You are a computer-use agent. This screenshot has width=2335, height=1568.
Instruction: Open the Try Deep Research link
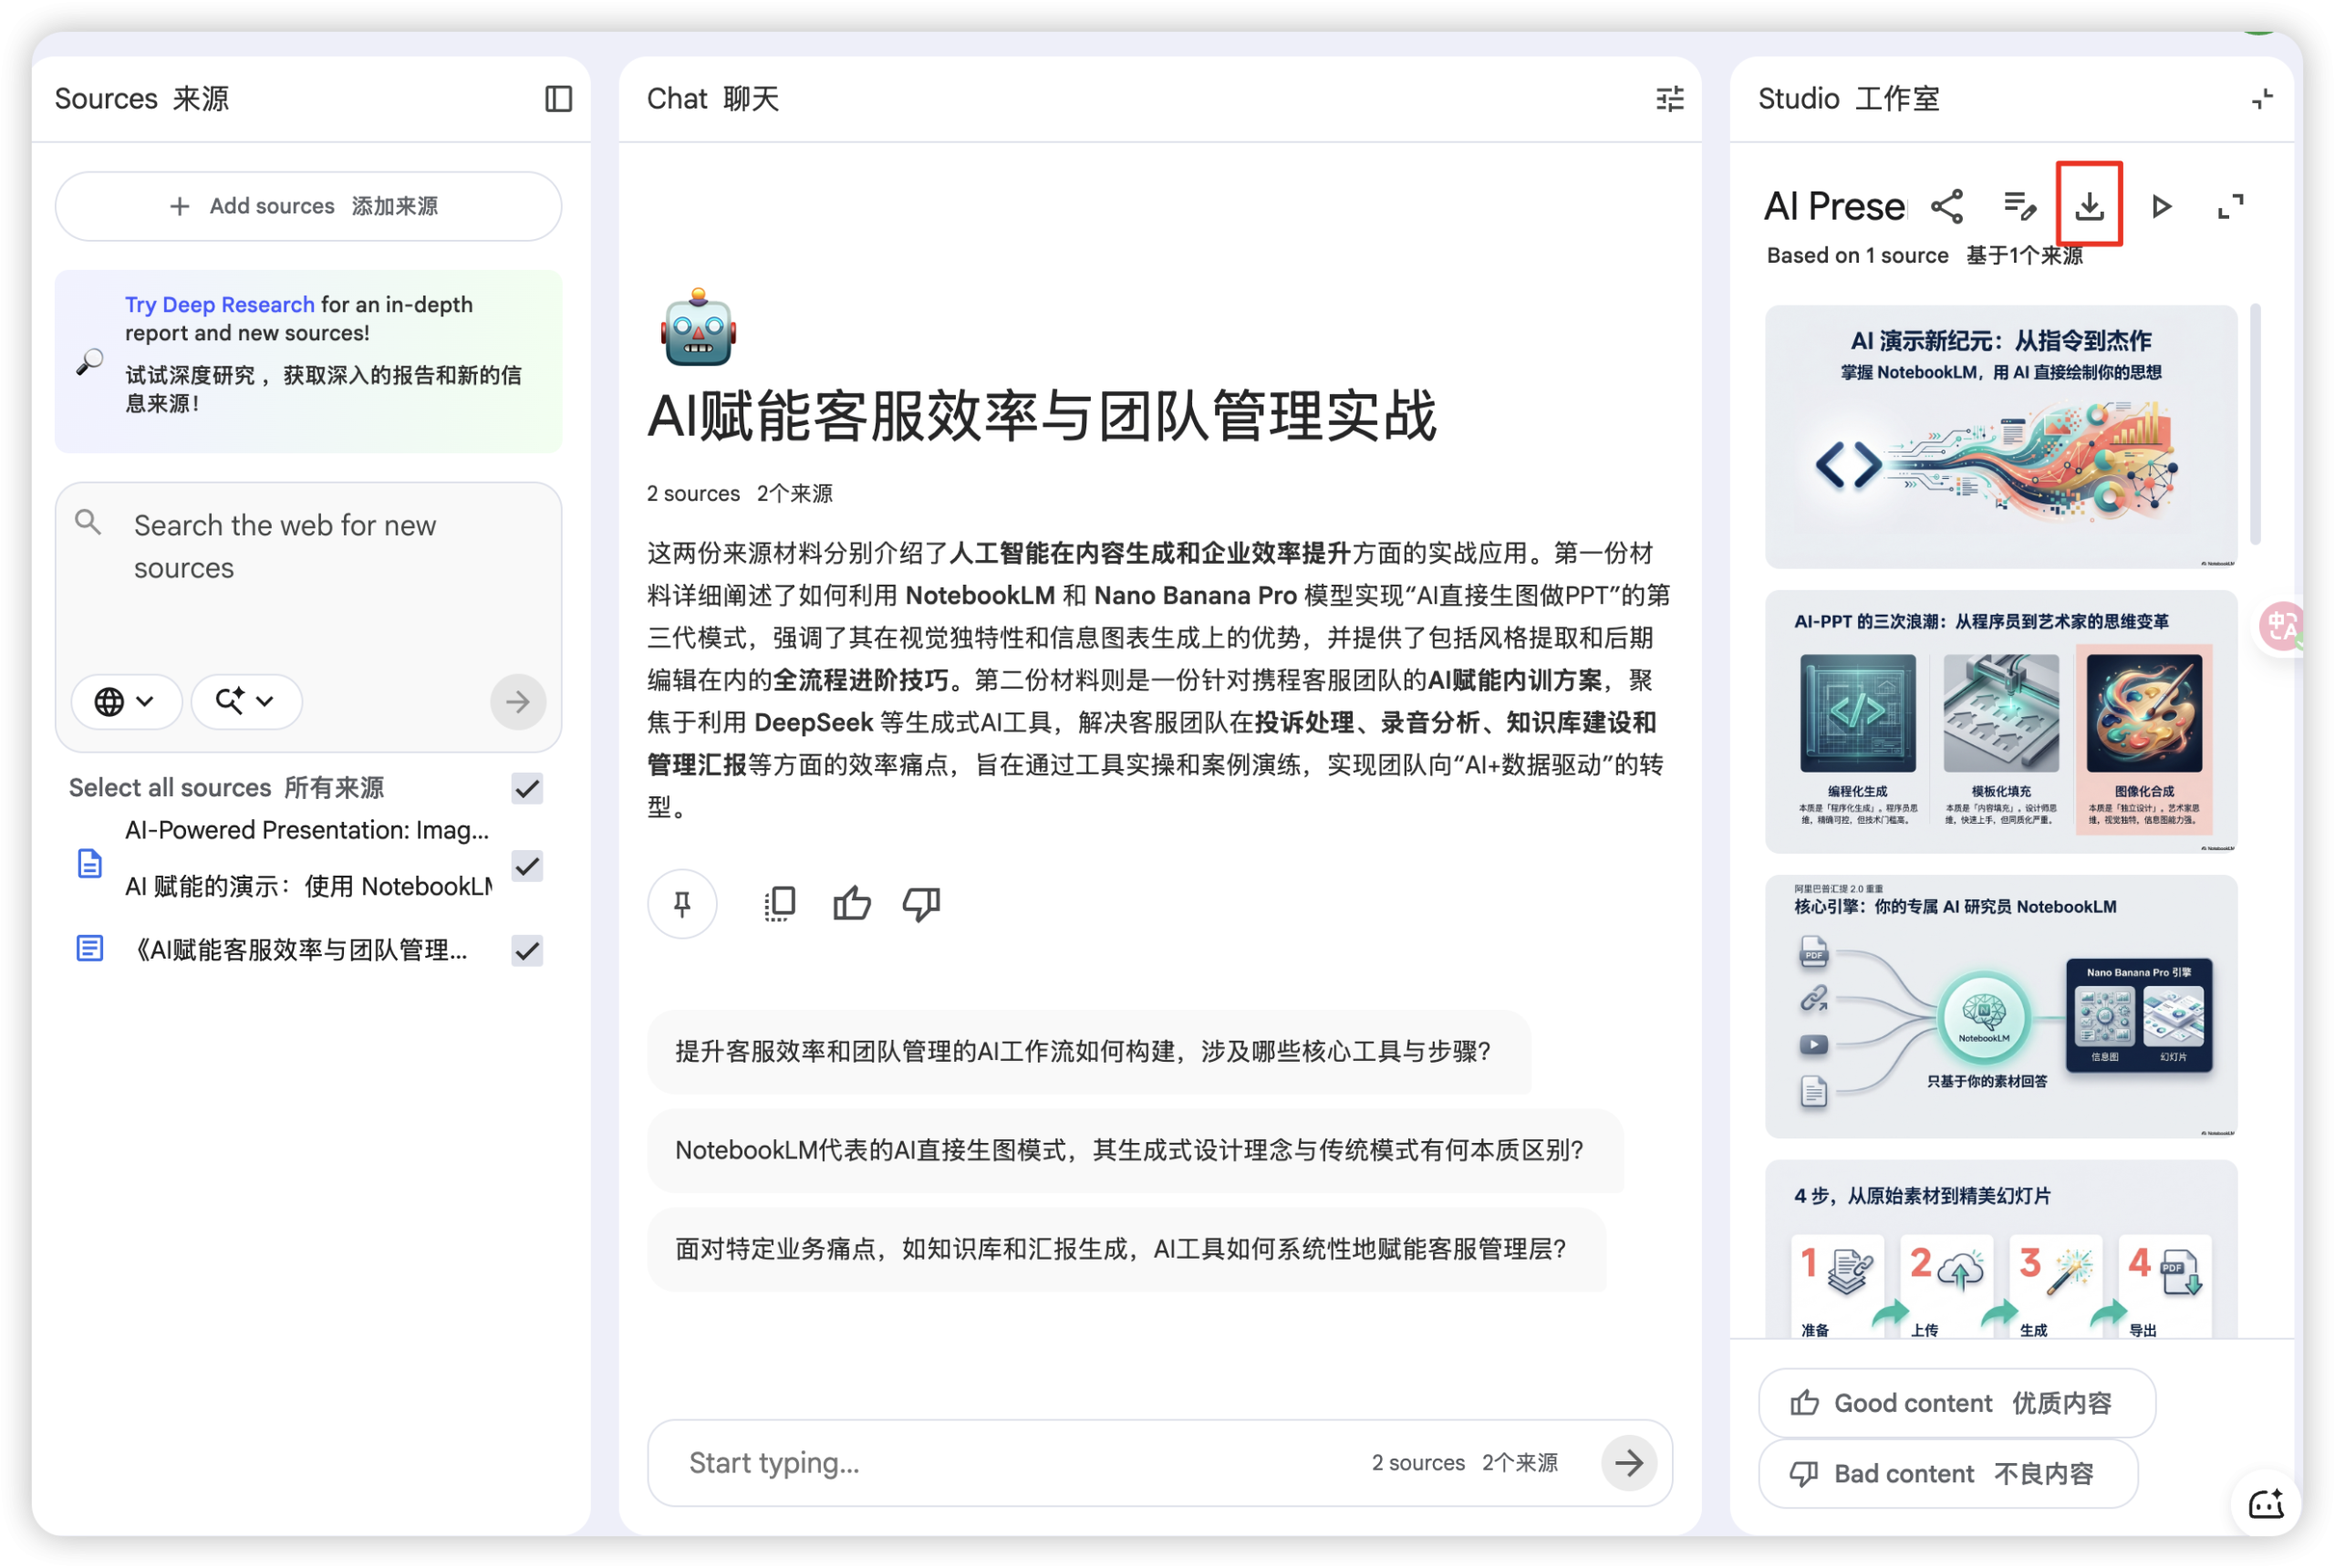tap(219, 304)
